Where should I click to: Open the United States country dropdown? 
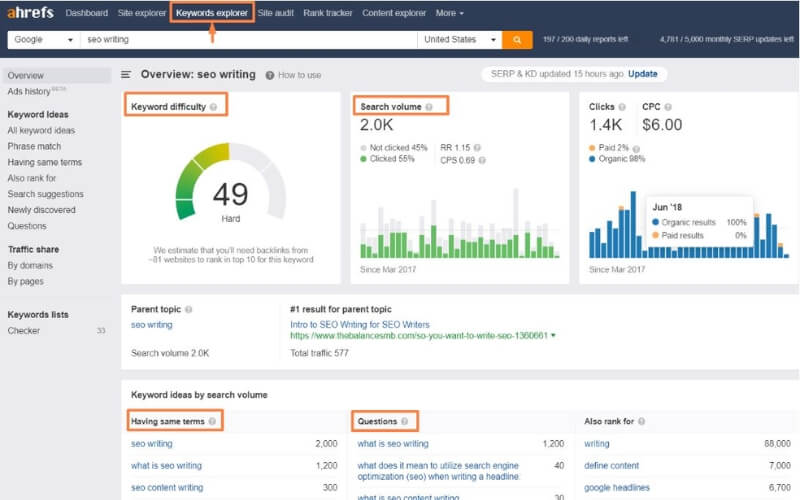point(459,40)
